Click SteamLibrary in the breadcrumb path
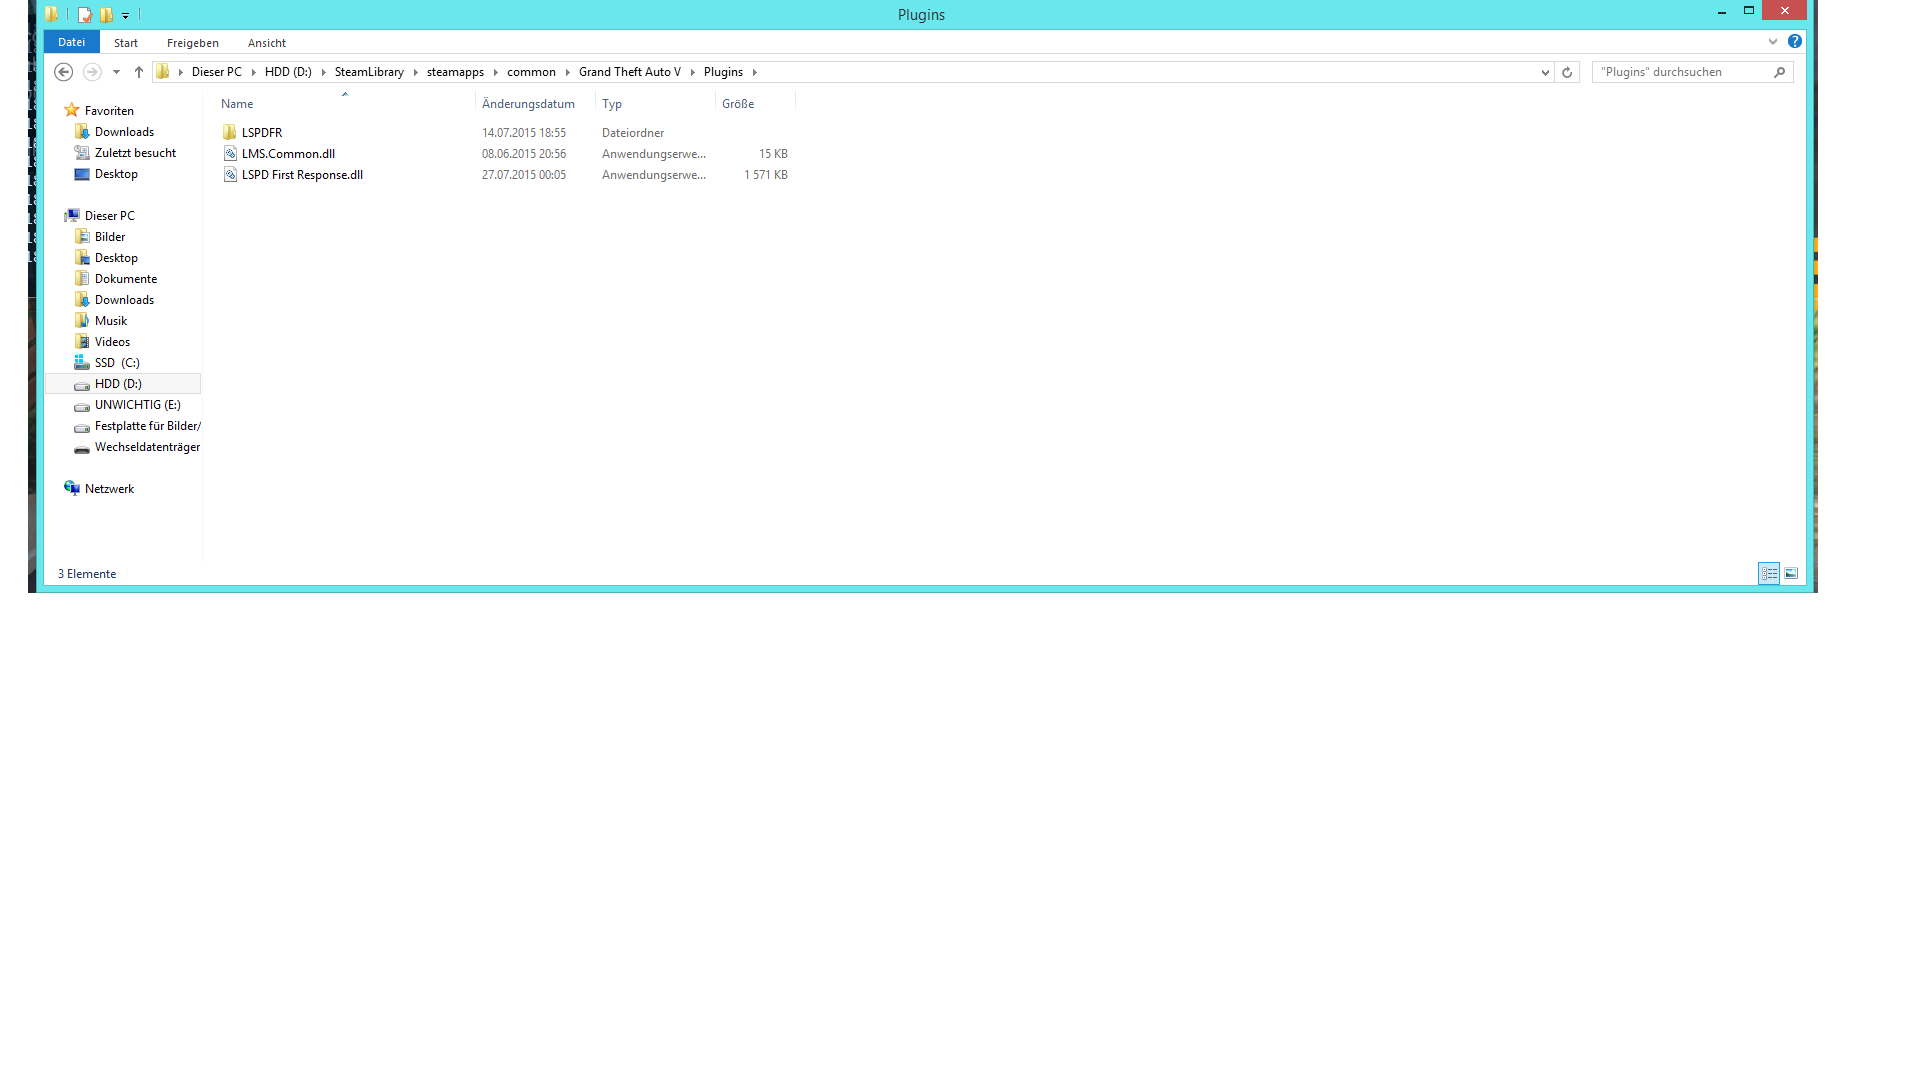 point(369,72)
